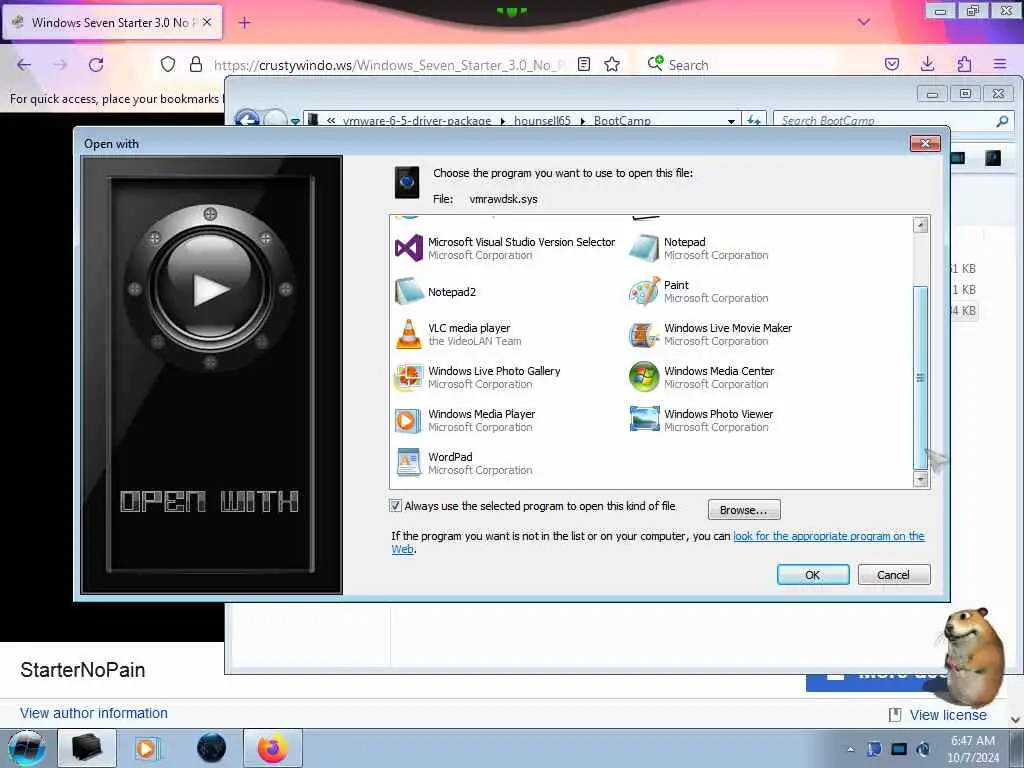1024x768 pixels.
Task: Click the hounsell65 breadcrumb folder
Action: pyautogui.click(x=542, y=121)
